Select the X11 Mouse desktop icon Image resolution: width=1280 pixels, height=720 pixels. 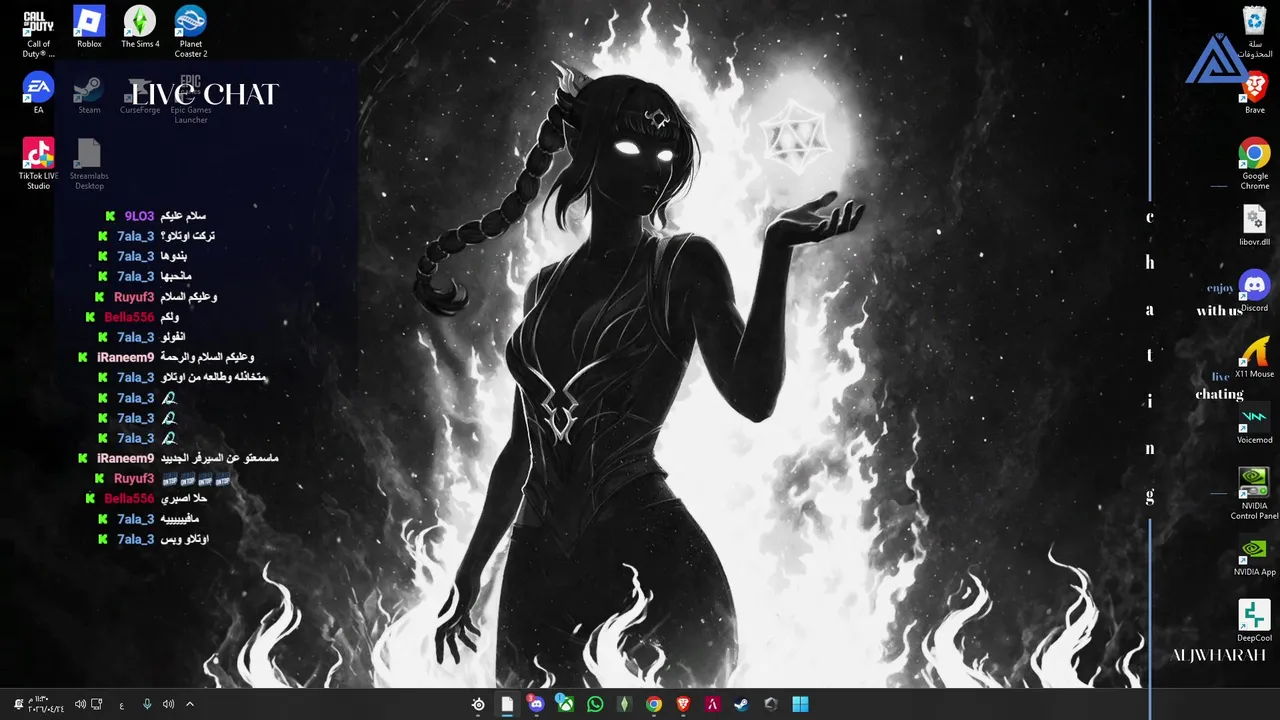point(1254,358)
